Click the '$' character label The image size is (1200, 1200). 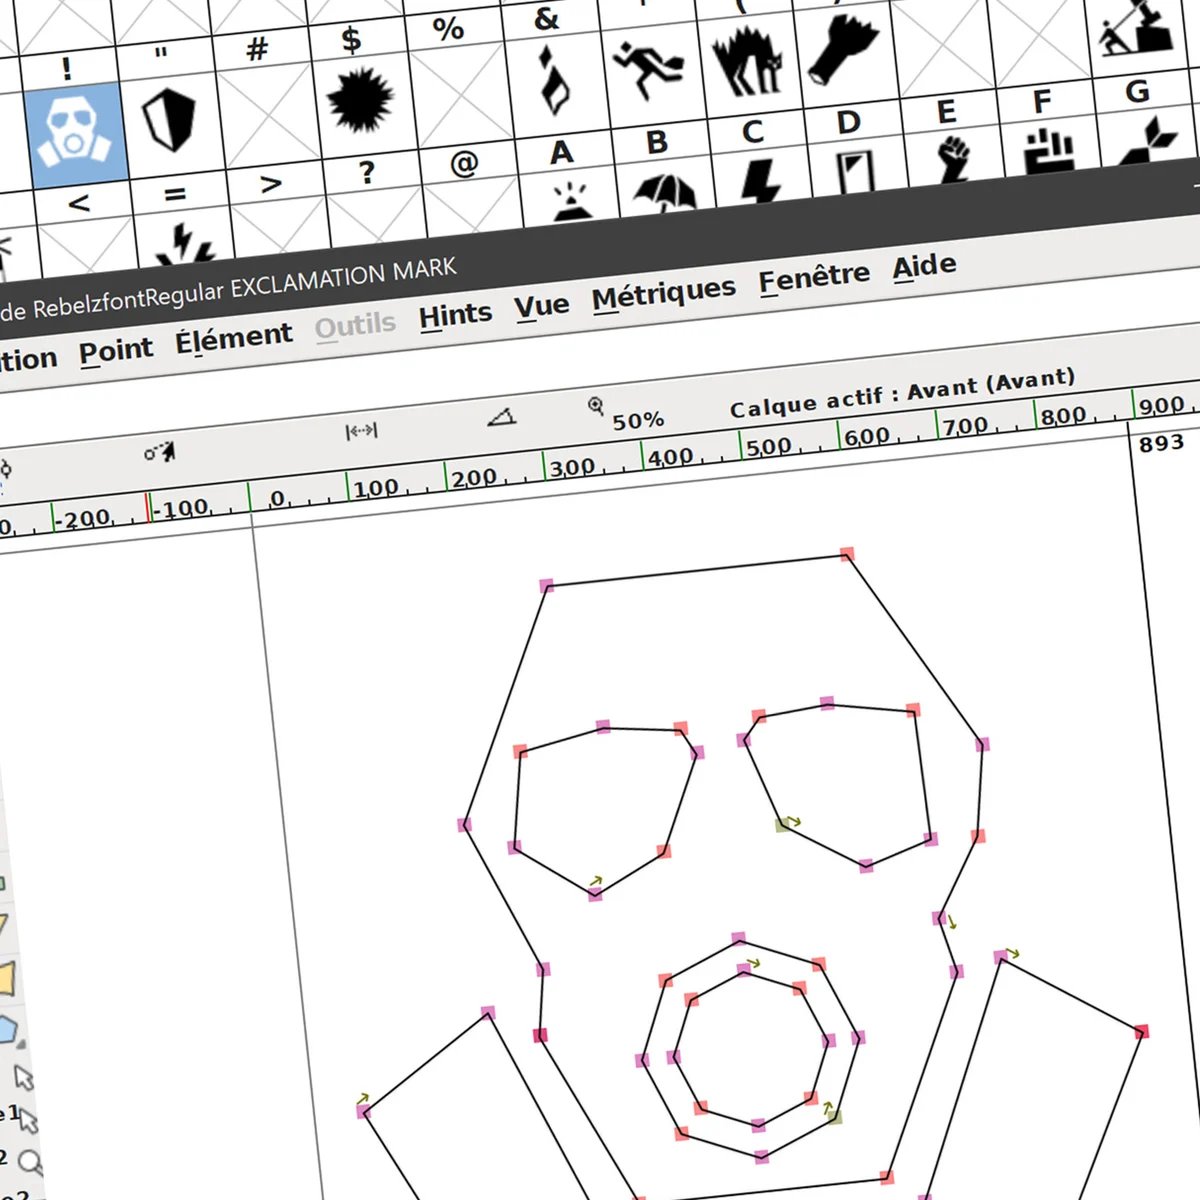click(x=351, y=40)
